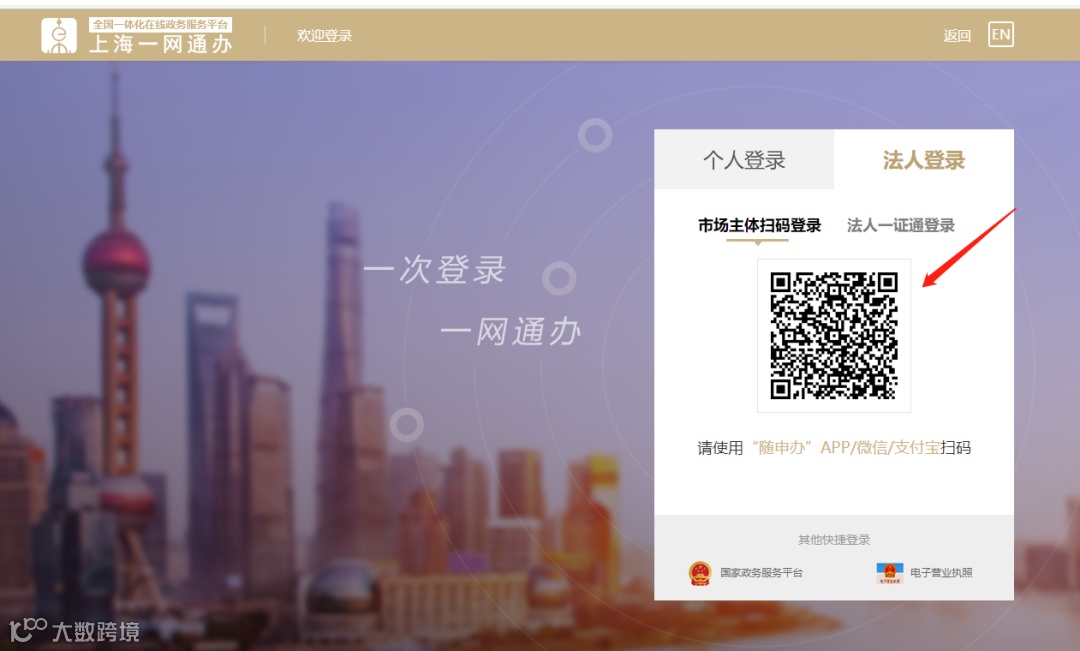Click the 电子营业执照 icon

(889, 572)
